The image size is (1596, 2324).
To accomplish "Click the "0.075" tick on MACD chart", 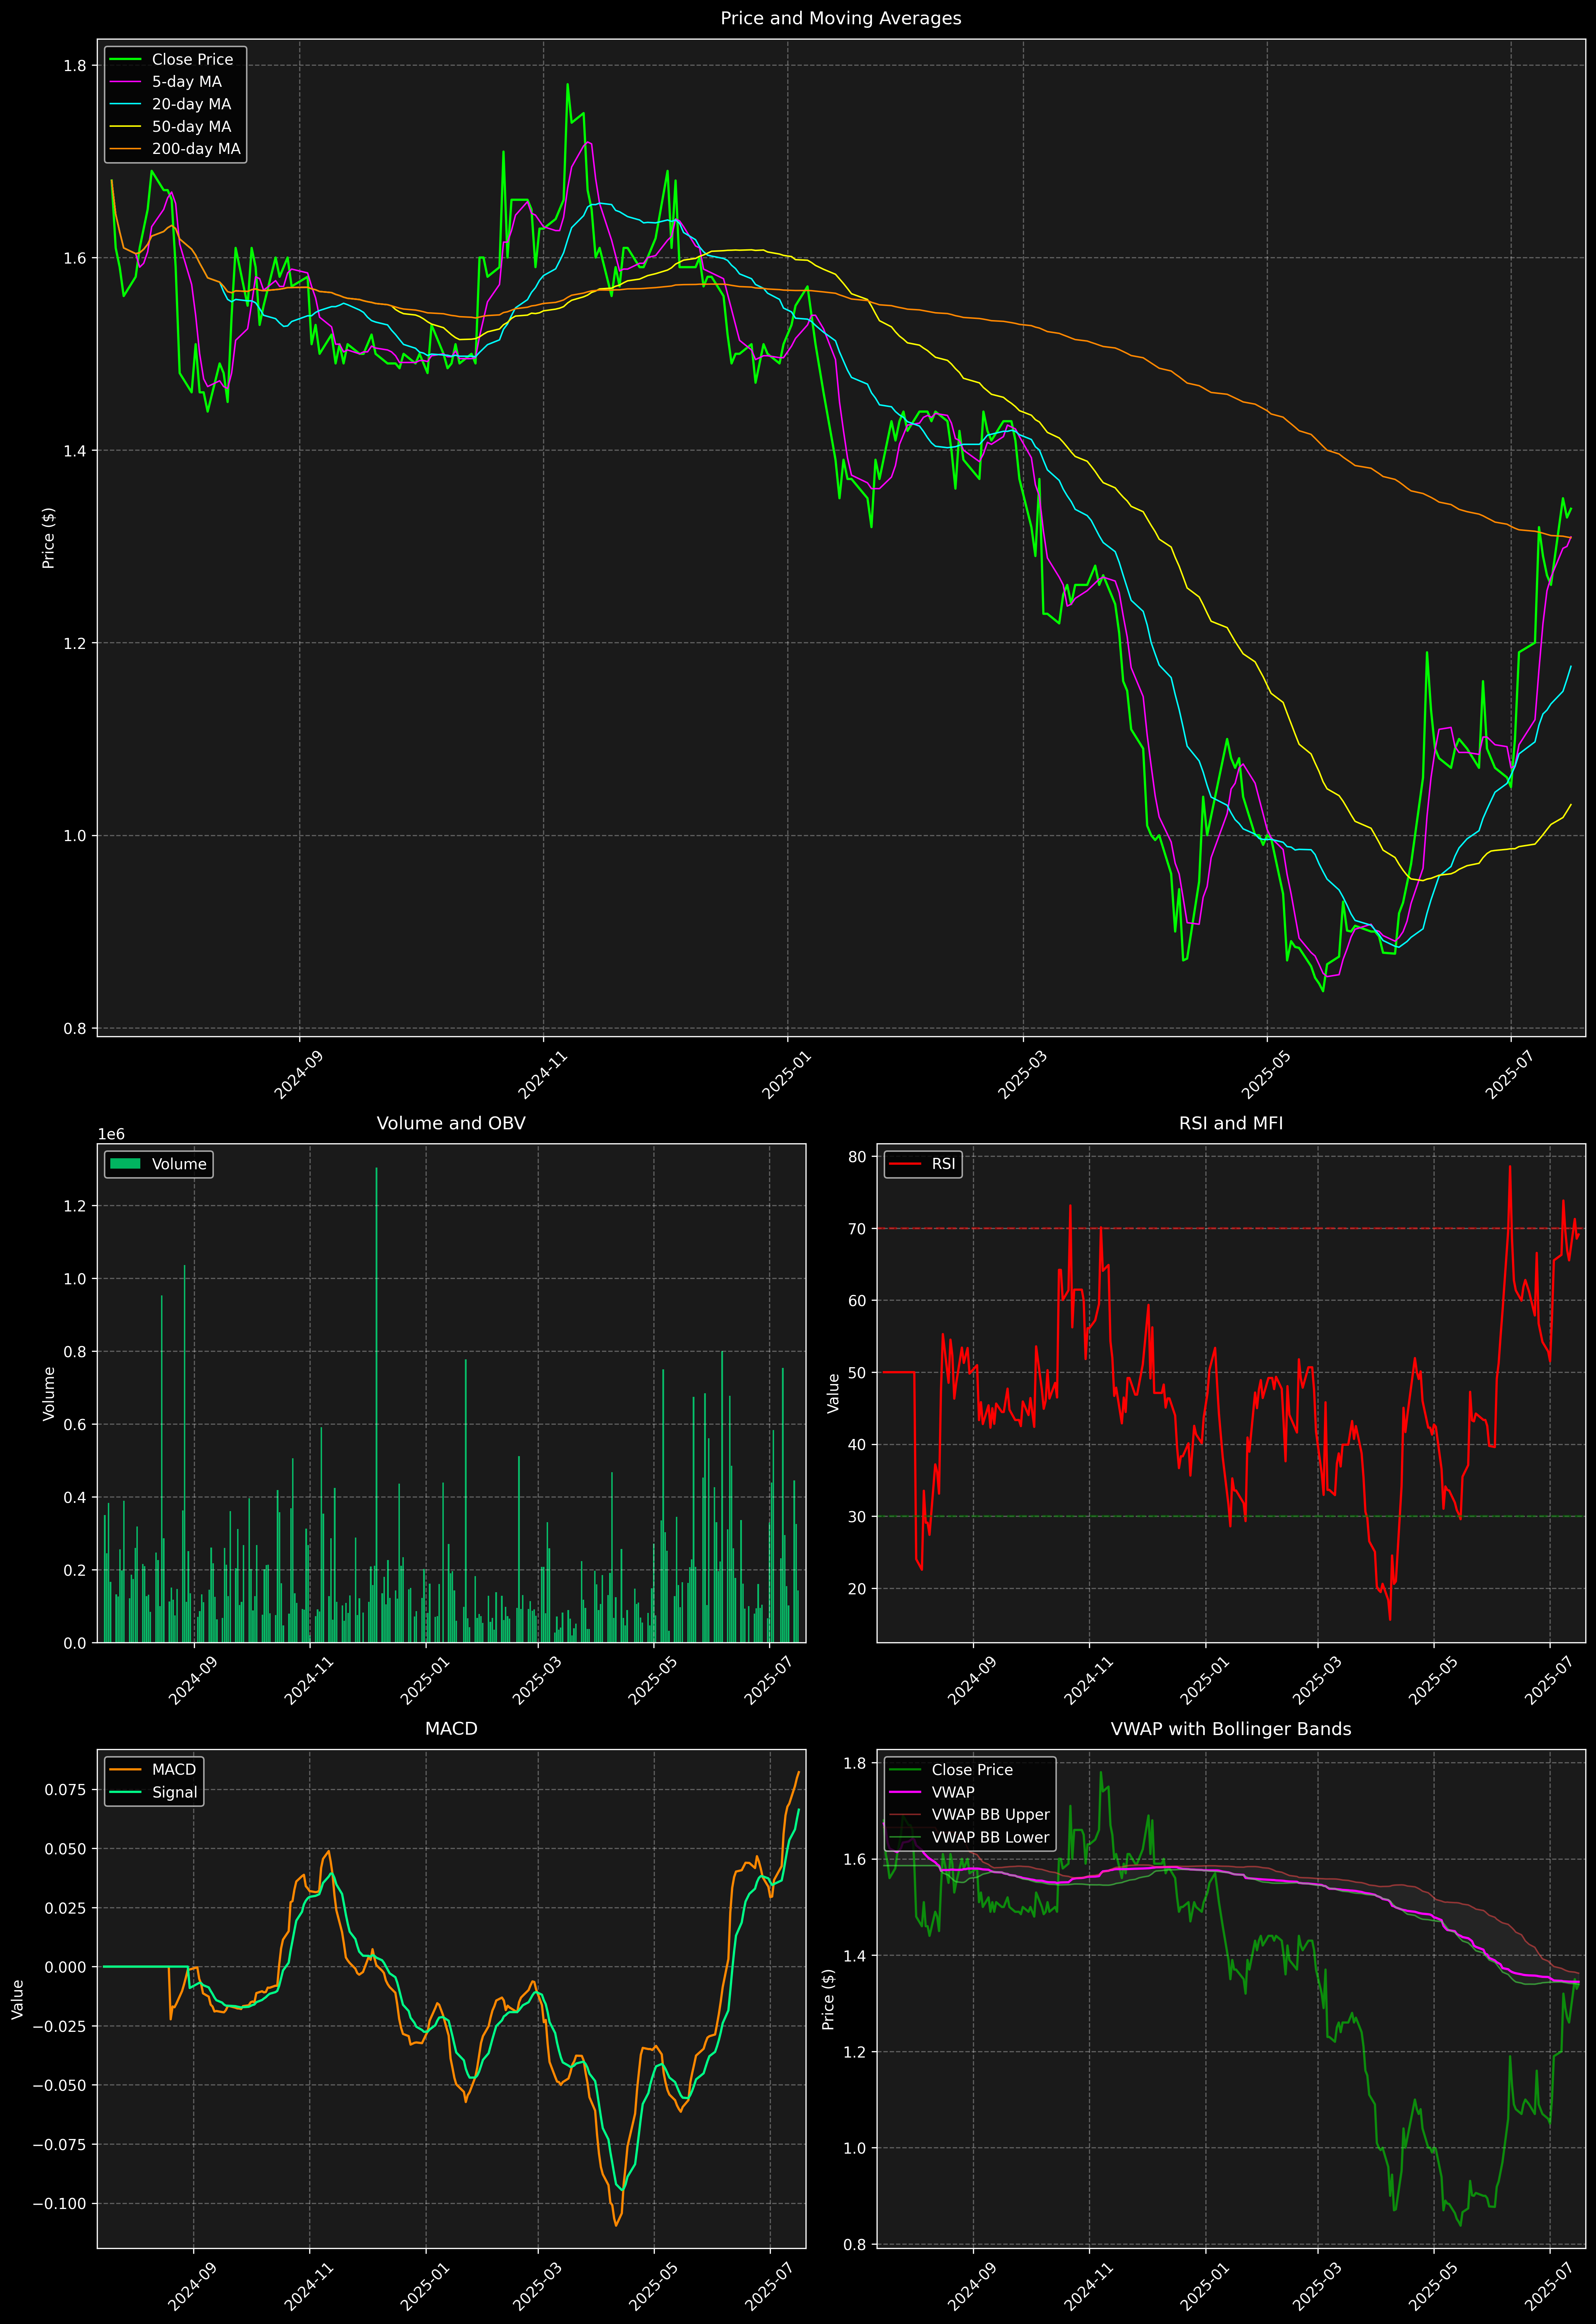I will pos(66,1790).
